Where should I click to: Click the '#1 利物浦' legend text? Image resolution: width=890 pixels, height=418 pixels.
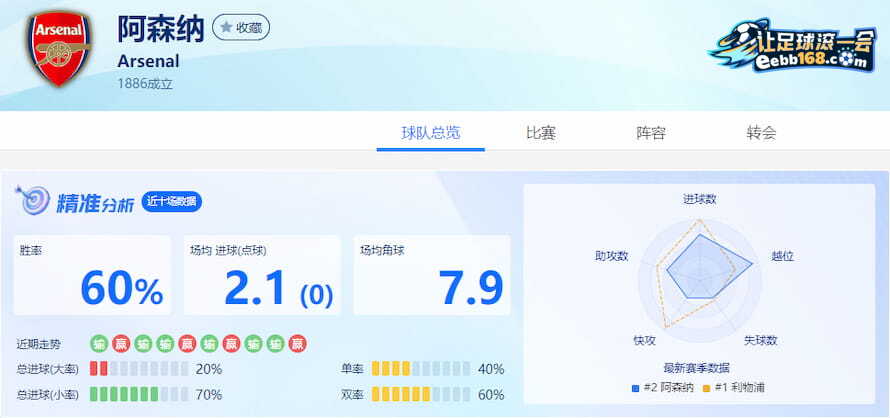[740, 389]
